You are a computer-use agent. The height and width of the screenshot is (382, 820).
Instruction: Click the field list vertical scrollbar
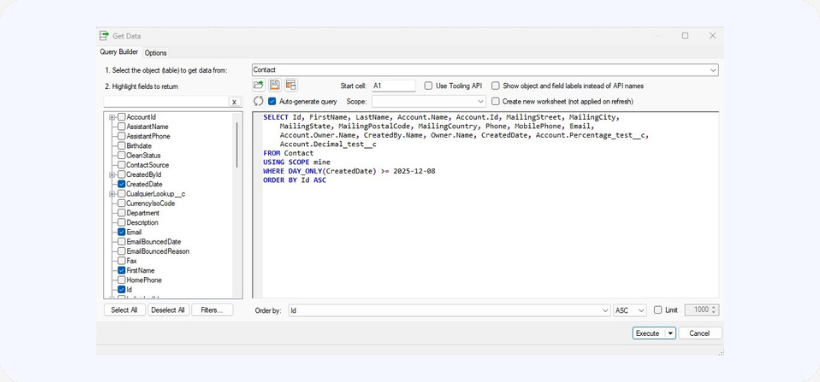(237, 145)
